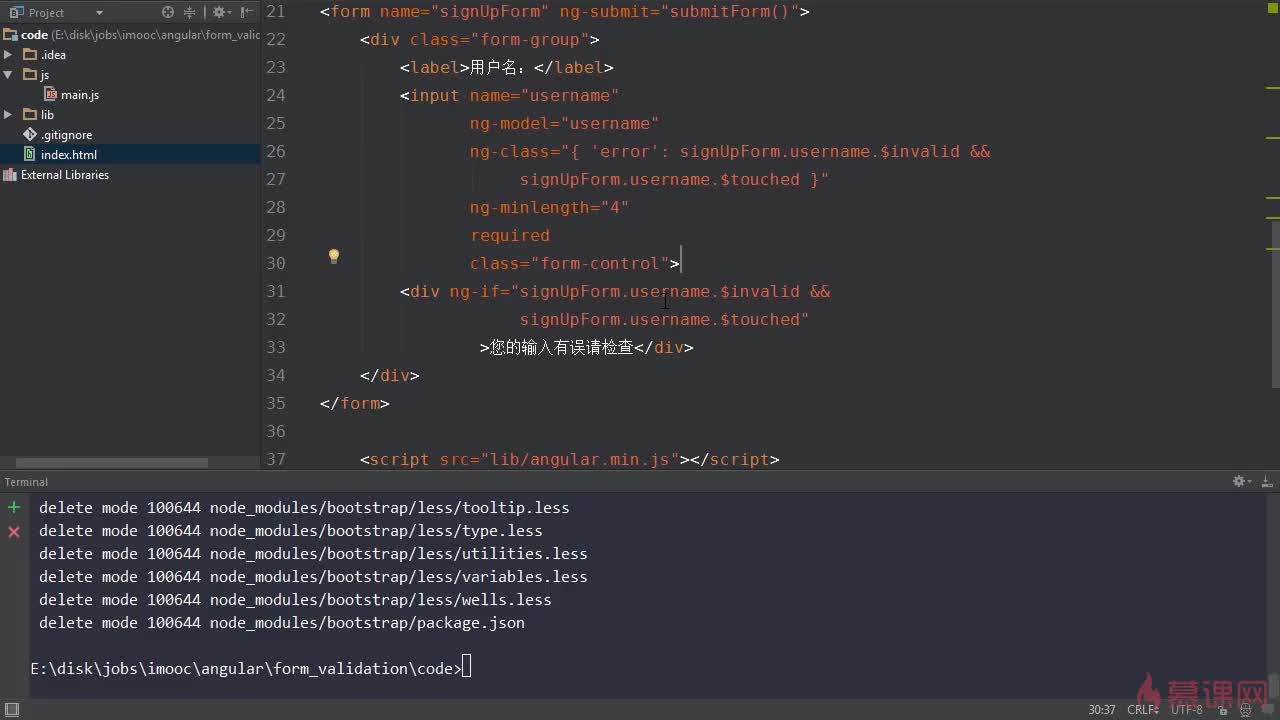This screenshot has width=1280, height=720.
Task: Click the ng-minlength="4" attribute text
Action: coord(549,207)
